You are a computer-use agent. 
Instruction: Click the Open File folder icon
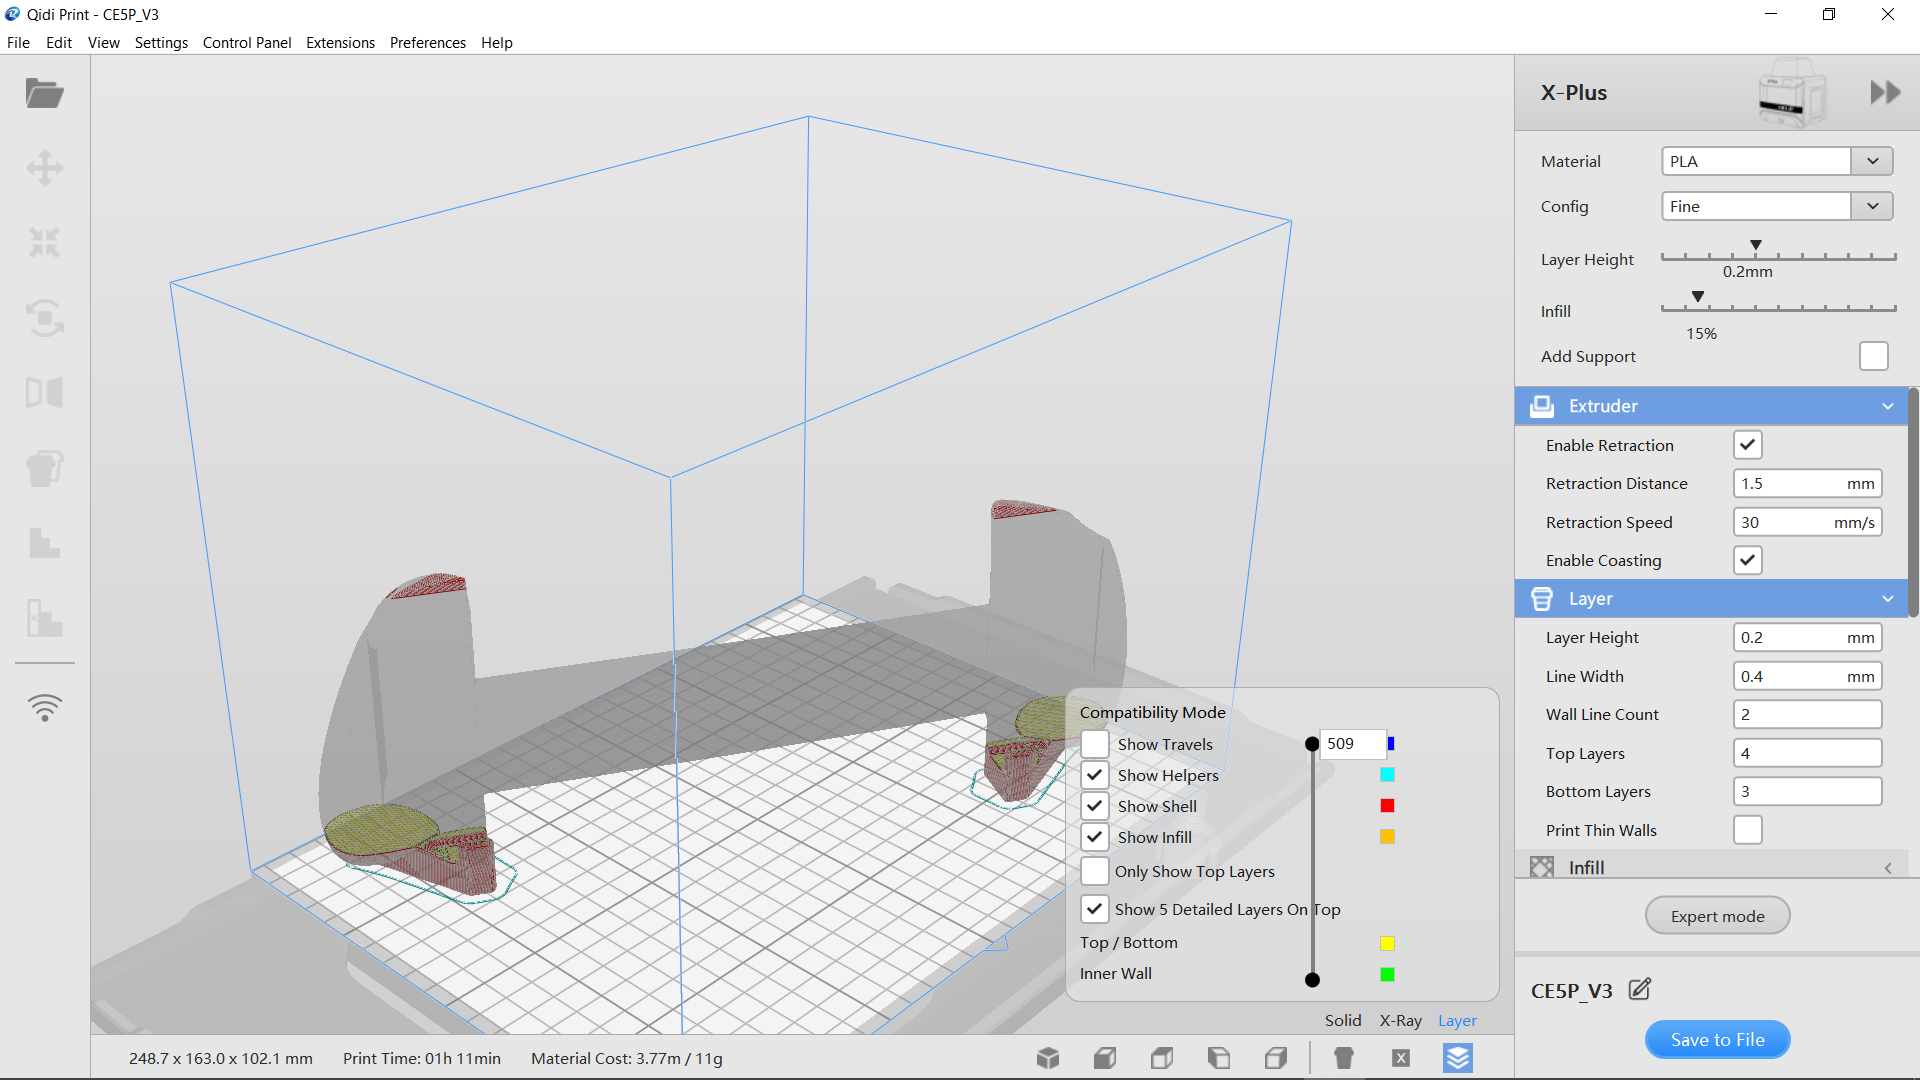[44, 93]
